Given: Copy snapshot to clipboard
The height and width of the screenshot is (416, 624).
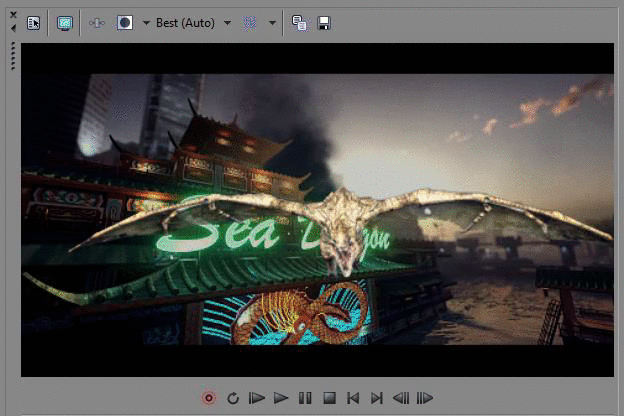Looking at the screenshot, I should pos(299,23).
